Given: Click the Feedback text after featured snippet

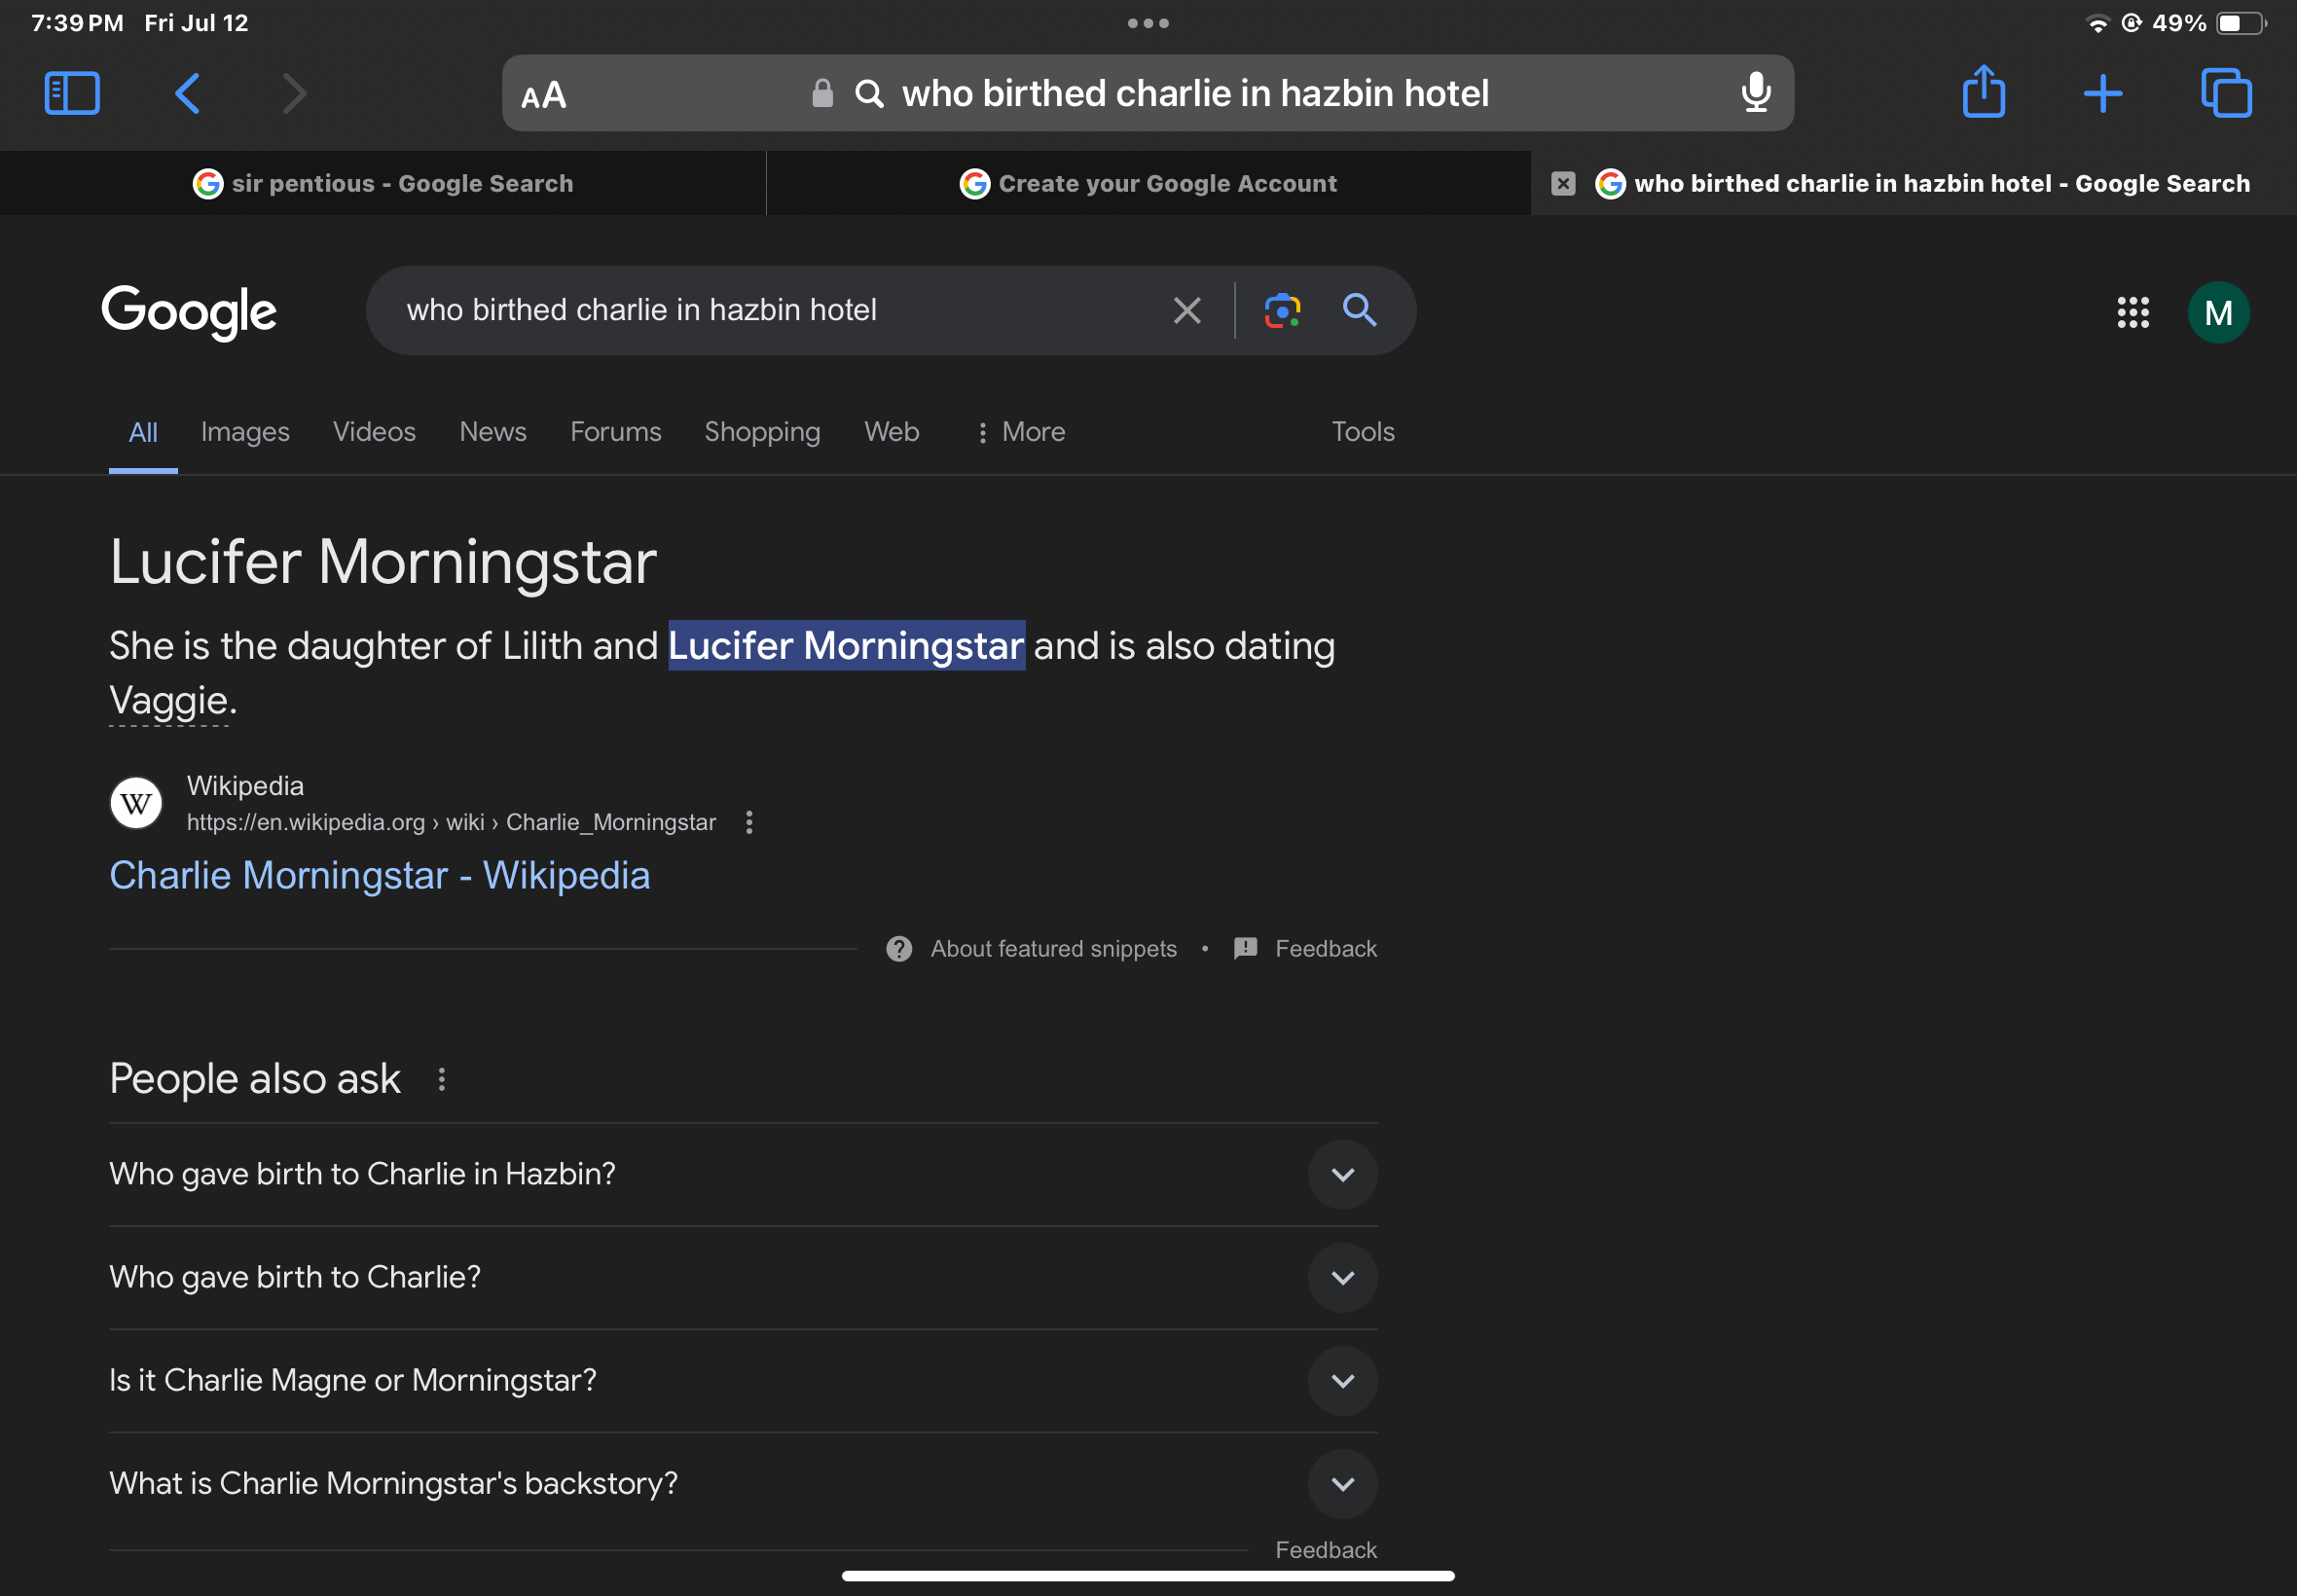Looking at the screenshot, I should click(x=1325, y=948).
